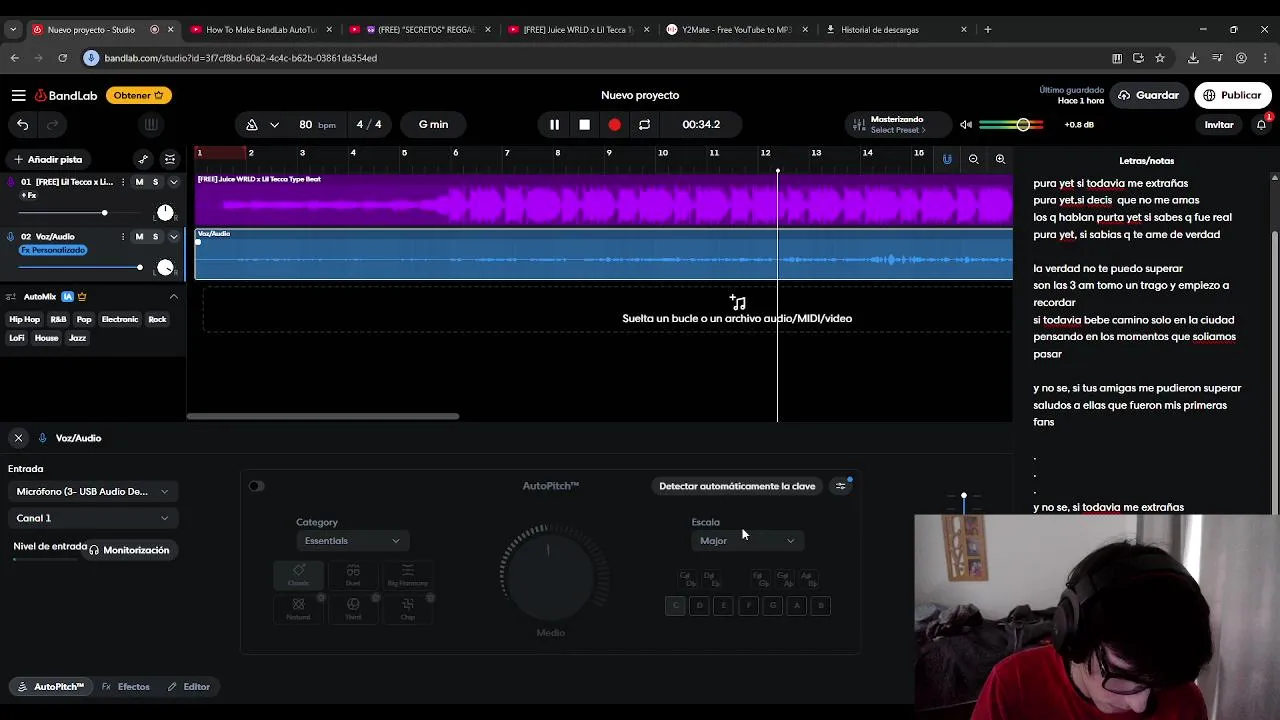Viewport: 1280px width, 720px height.
Task: Click Añadir pista to add track
Action: [x=47, y=160]
